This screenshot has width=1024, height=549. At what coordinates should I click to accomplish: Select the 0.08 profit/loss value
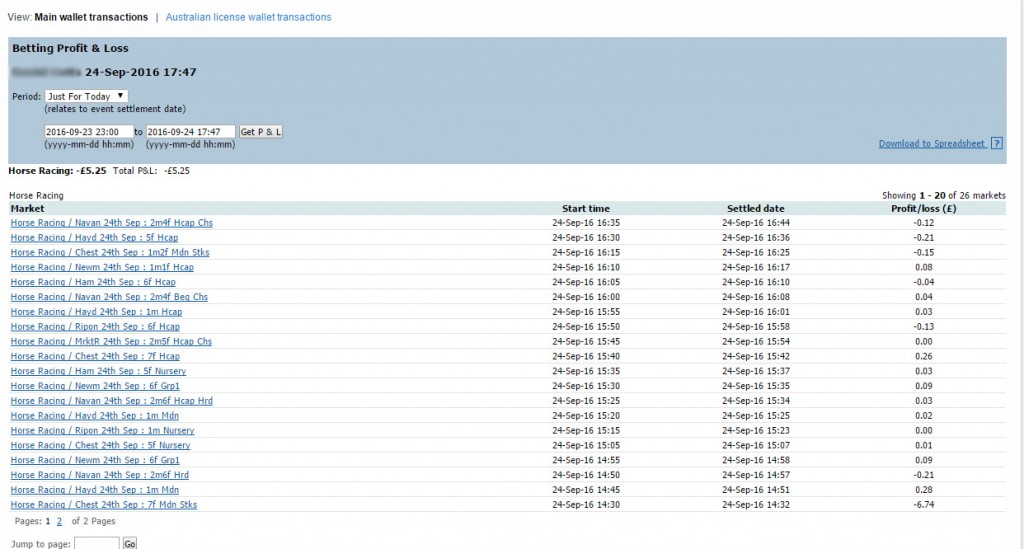pyautogui.click(x=923, y=268)
